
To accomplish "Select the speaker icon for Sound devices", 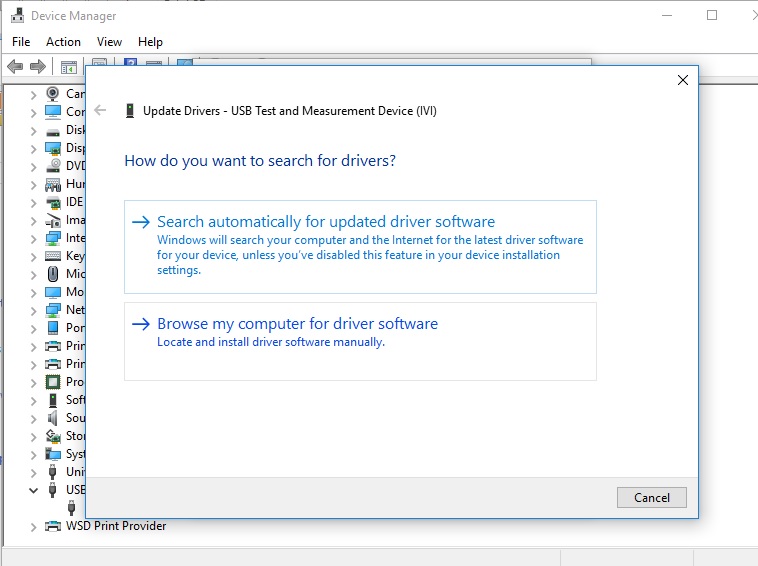I will [x=53, y=418].
